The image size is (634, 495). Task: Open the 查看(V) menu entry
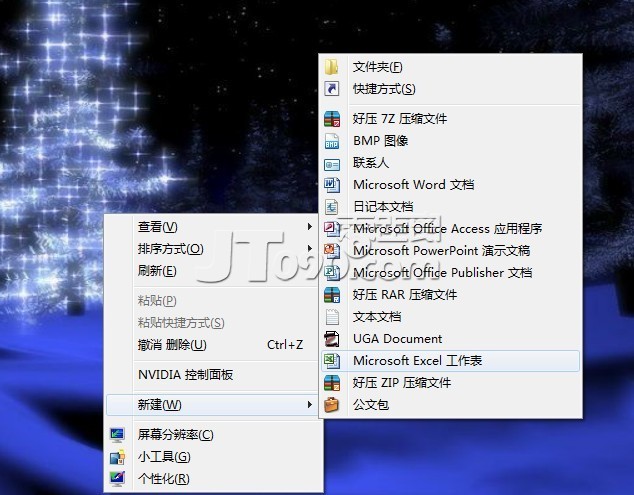[212, 226]
